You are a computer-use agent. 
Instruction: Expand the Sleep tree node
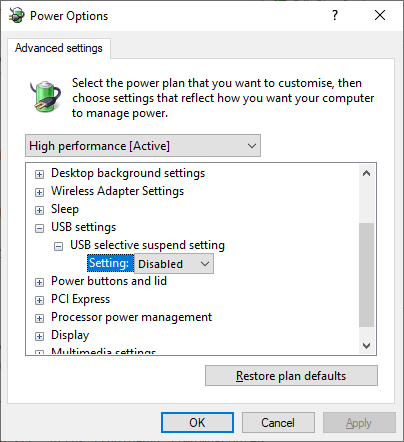[39, 210]
